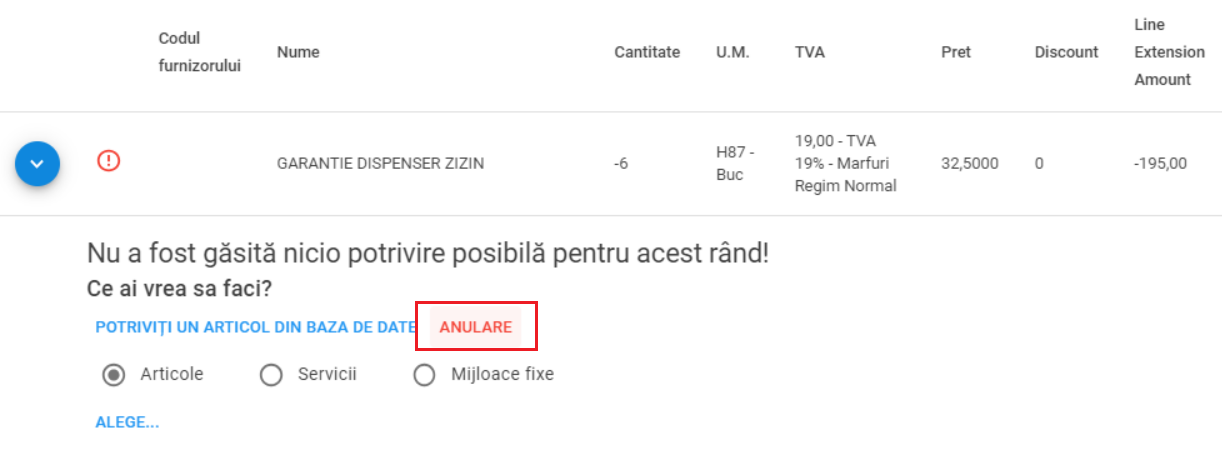The width and height of the screenshot is (1222, 454).
Task: Click the red warning exclamation icon
Action: pos(109,160)
